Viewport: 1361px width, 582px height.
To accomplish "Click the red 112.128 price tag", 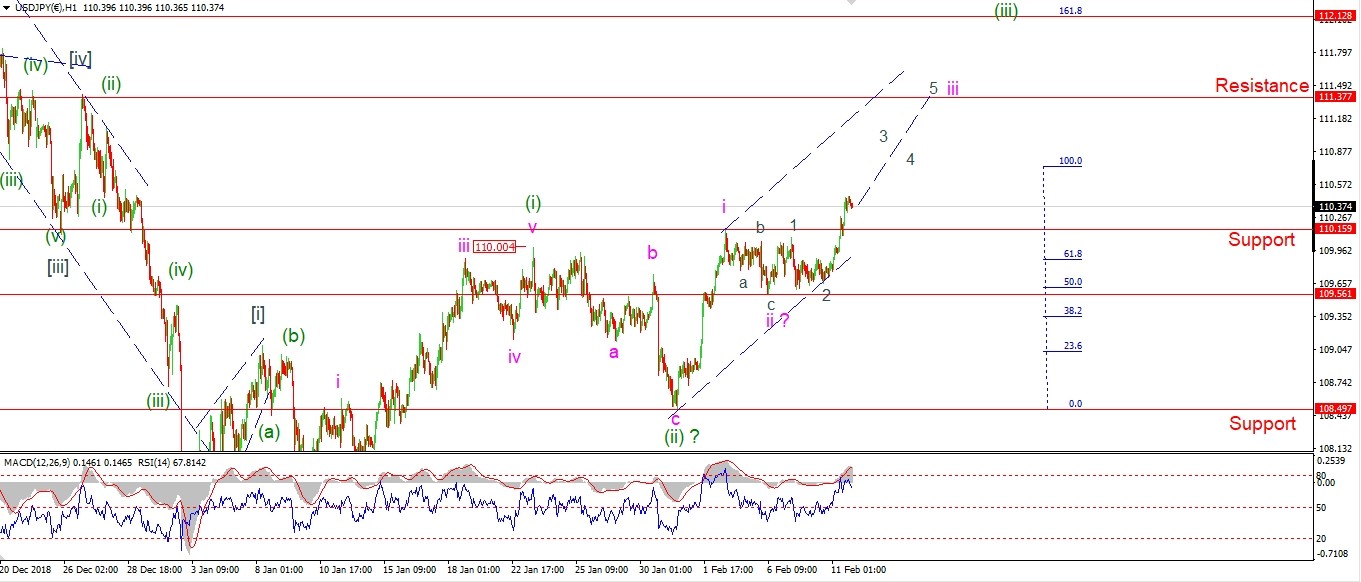I will 1336,17.
